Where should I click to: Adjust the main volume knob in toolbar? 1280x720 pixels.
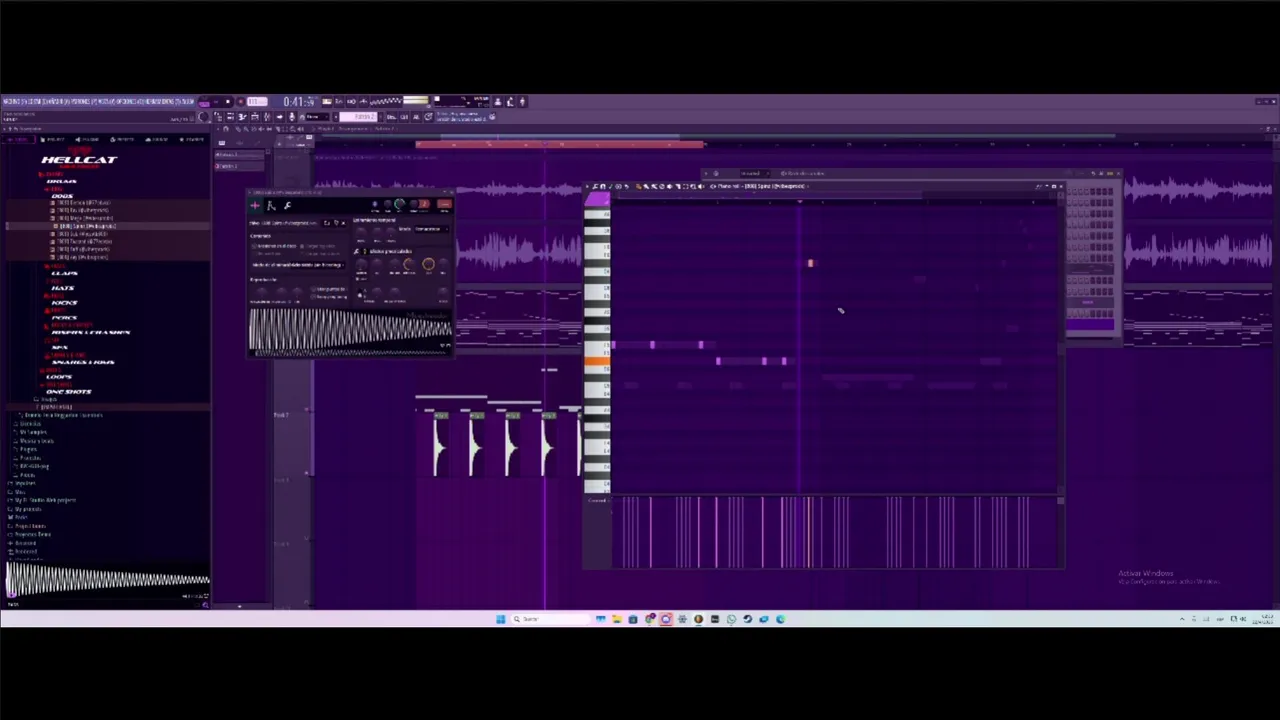coord(203,116)
